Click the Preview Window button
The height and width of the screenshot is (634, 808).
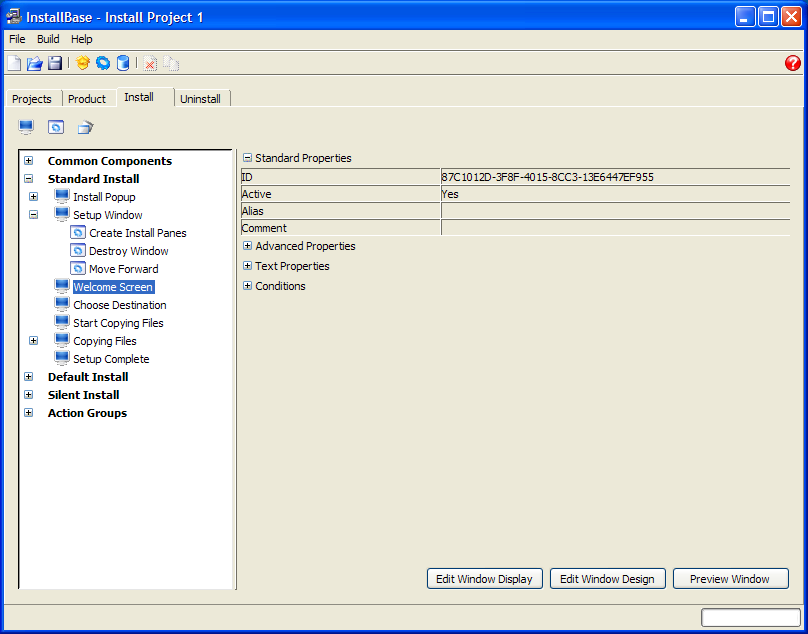coord(730,579)
